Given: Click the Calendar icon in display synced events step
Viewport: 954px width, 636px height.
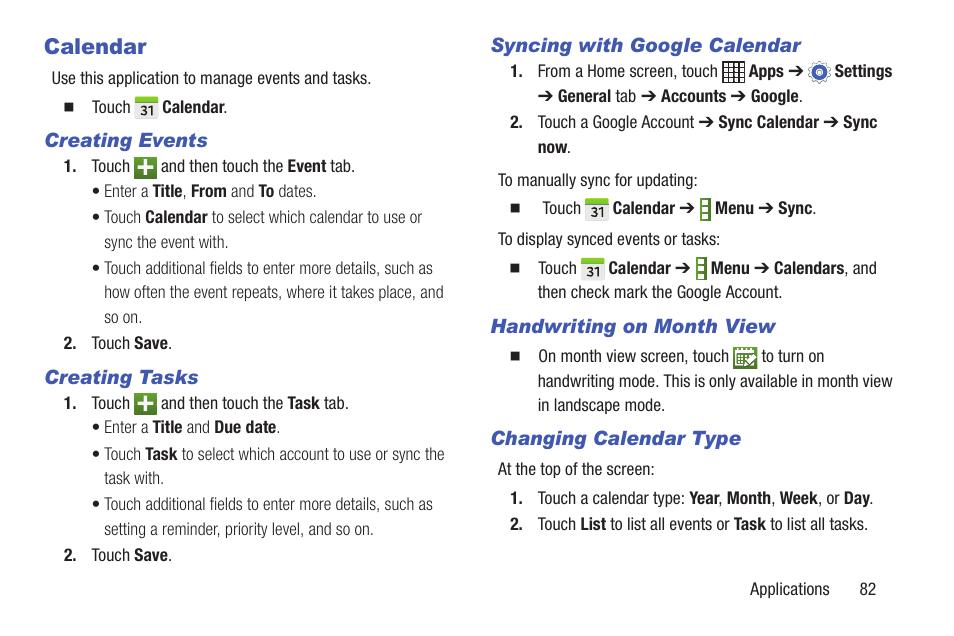Looking at the screenshot, I should tap(593, 269).
